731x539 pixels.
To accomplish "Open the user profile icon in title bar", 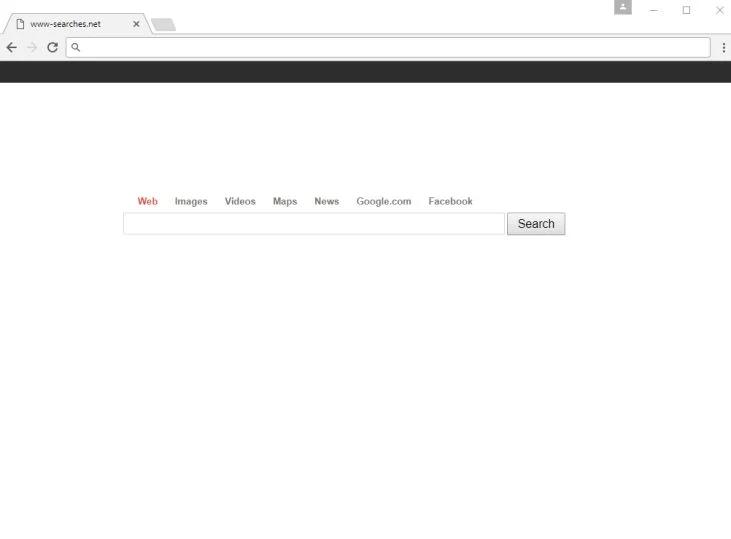I will click(623, 7).
